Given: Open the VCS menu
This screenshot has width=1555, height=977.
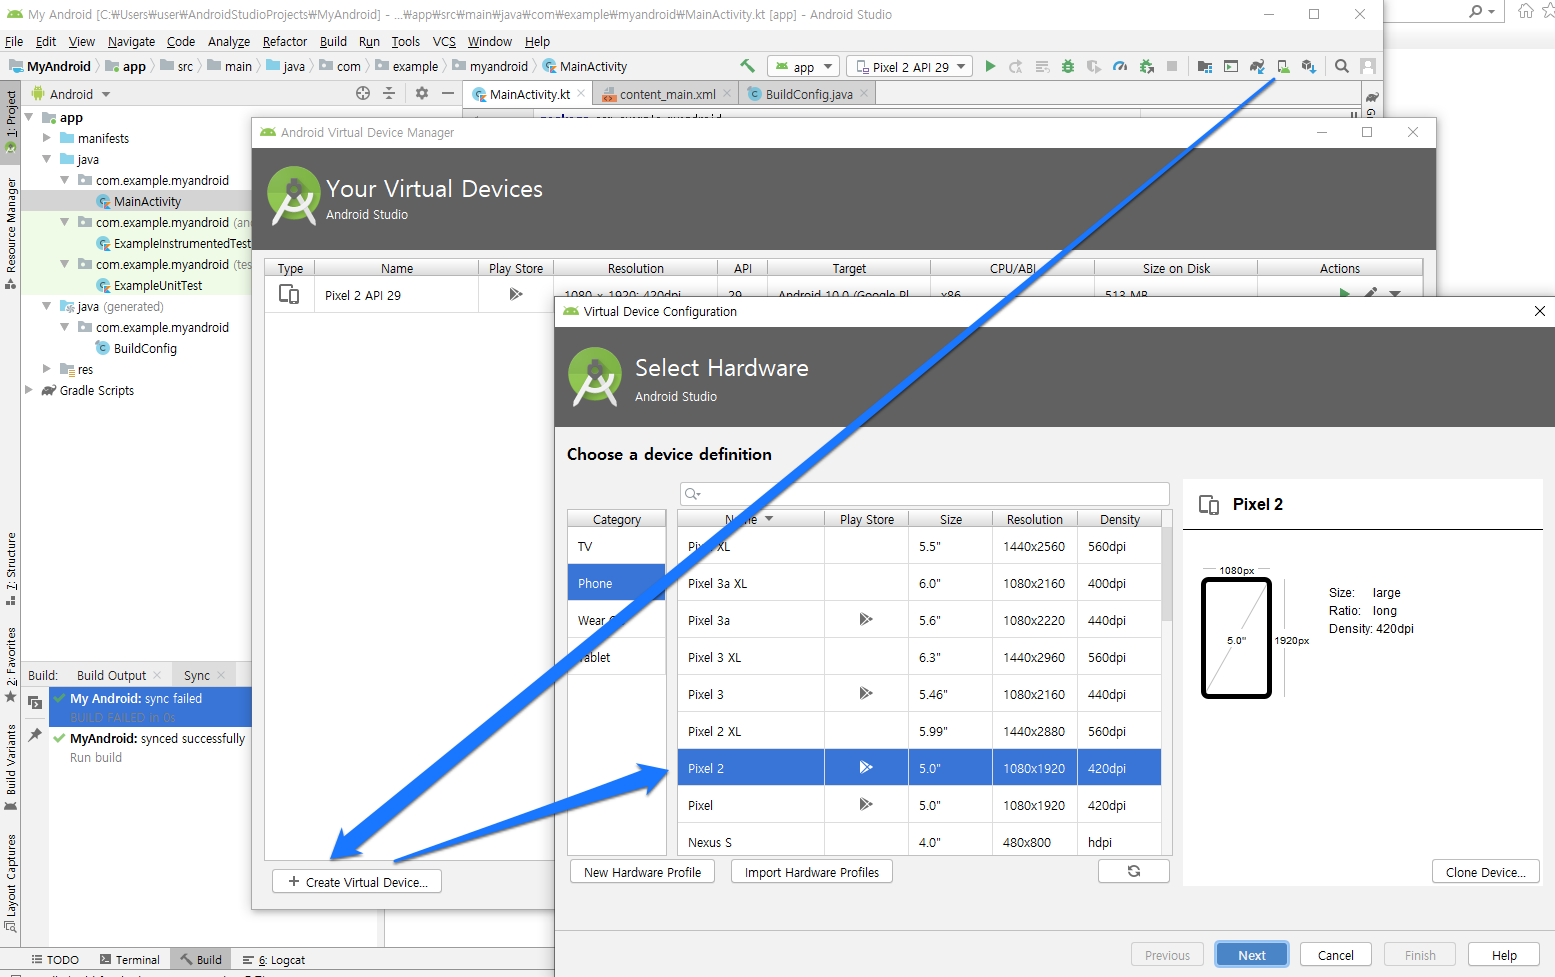Looking at the screenshot, I should (x=444, y=41).
